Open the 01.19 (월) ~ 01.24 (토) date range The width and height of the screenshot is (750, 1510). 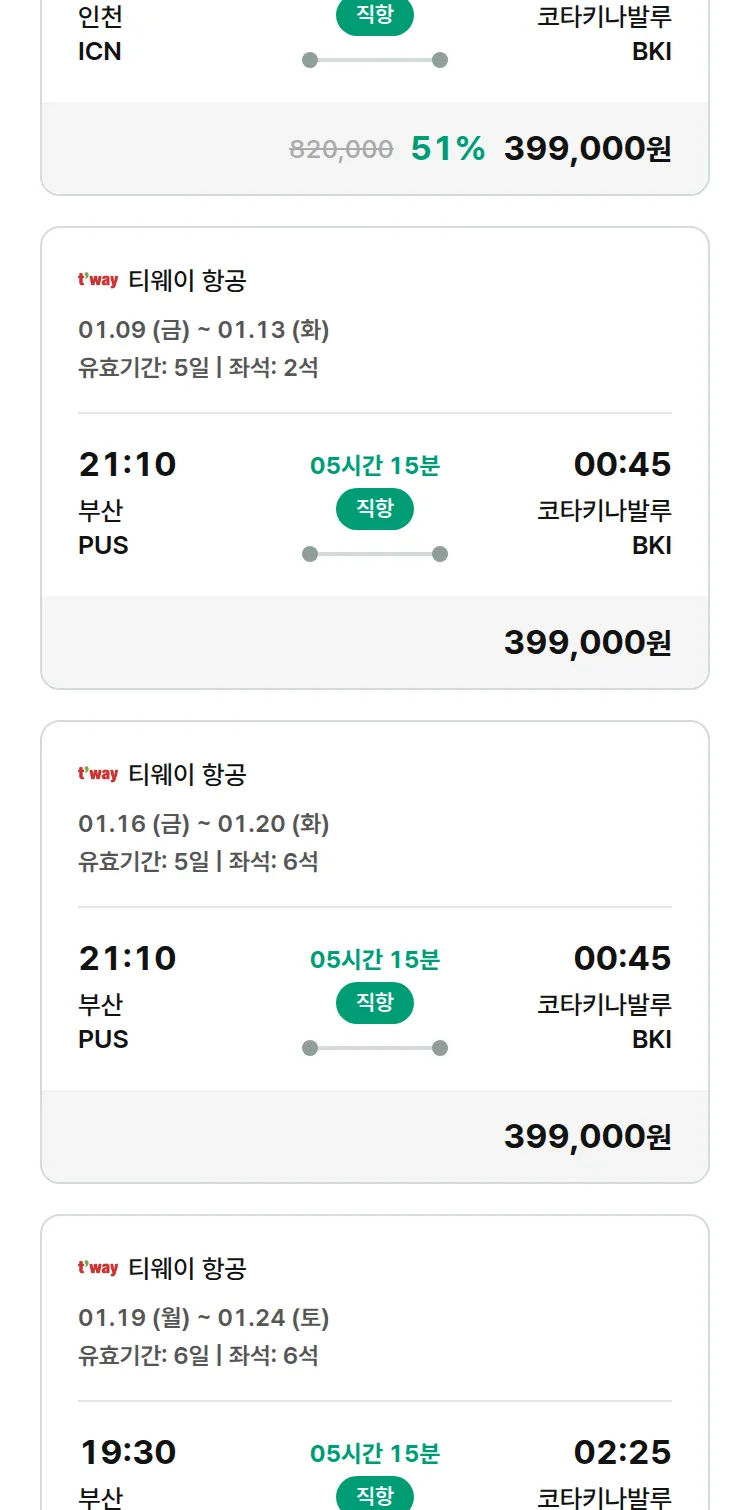[204, 1317]
